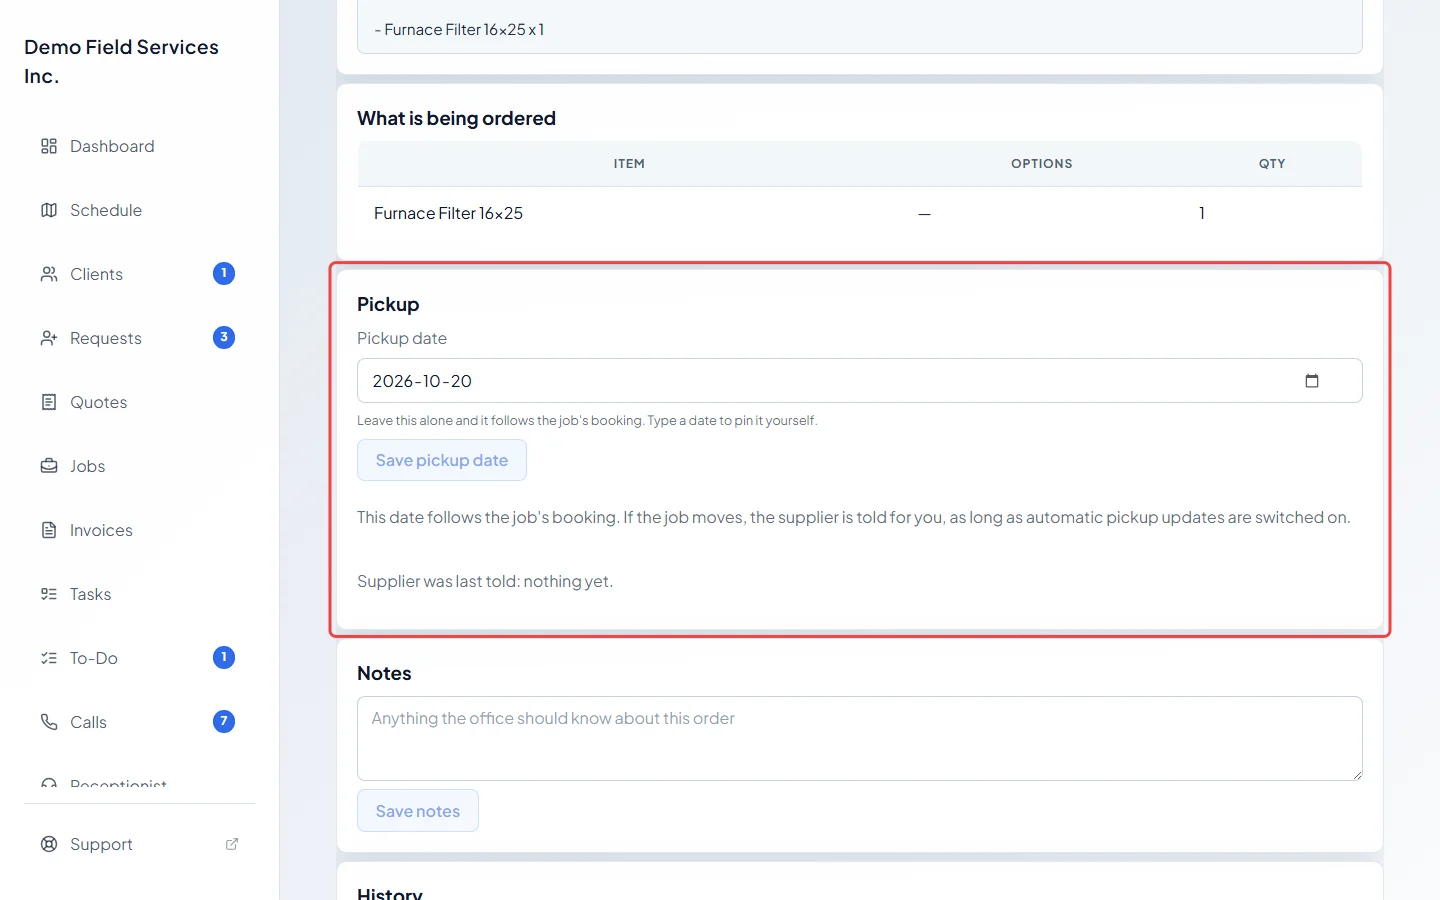The width and height of the screenshot is (1440, 900).
Task: Click the Support external link icon
Action: point(232,844)
